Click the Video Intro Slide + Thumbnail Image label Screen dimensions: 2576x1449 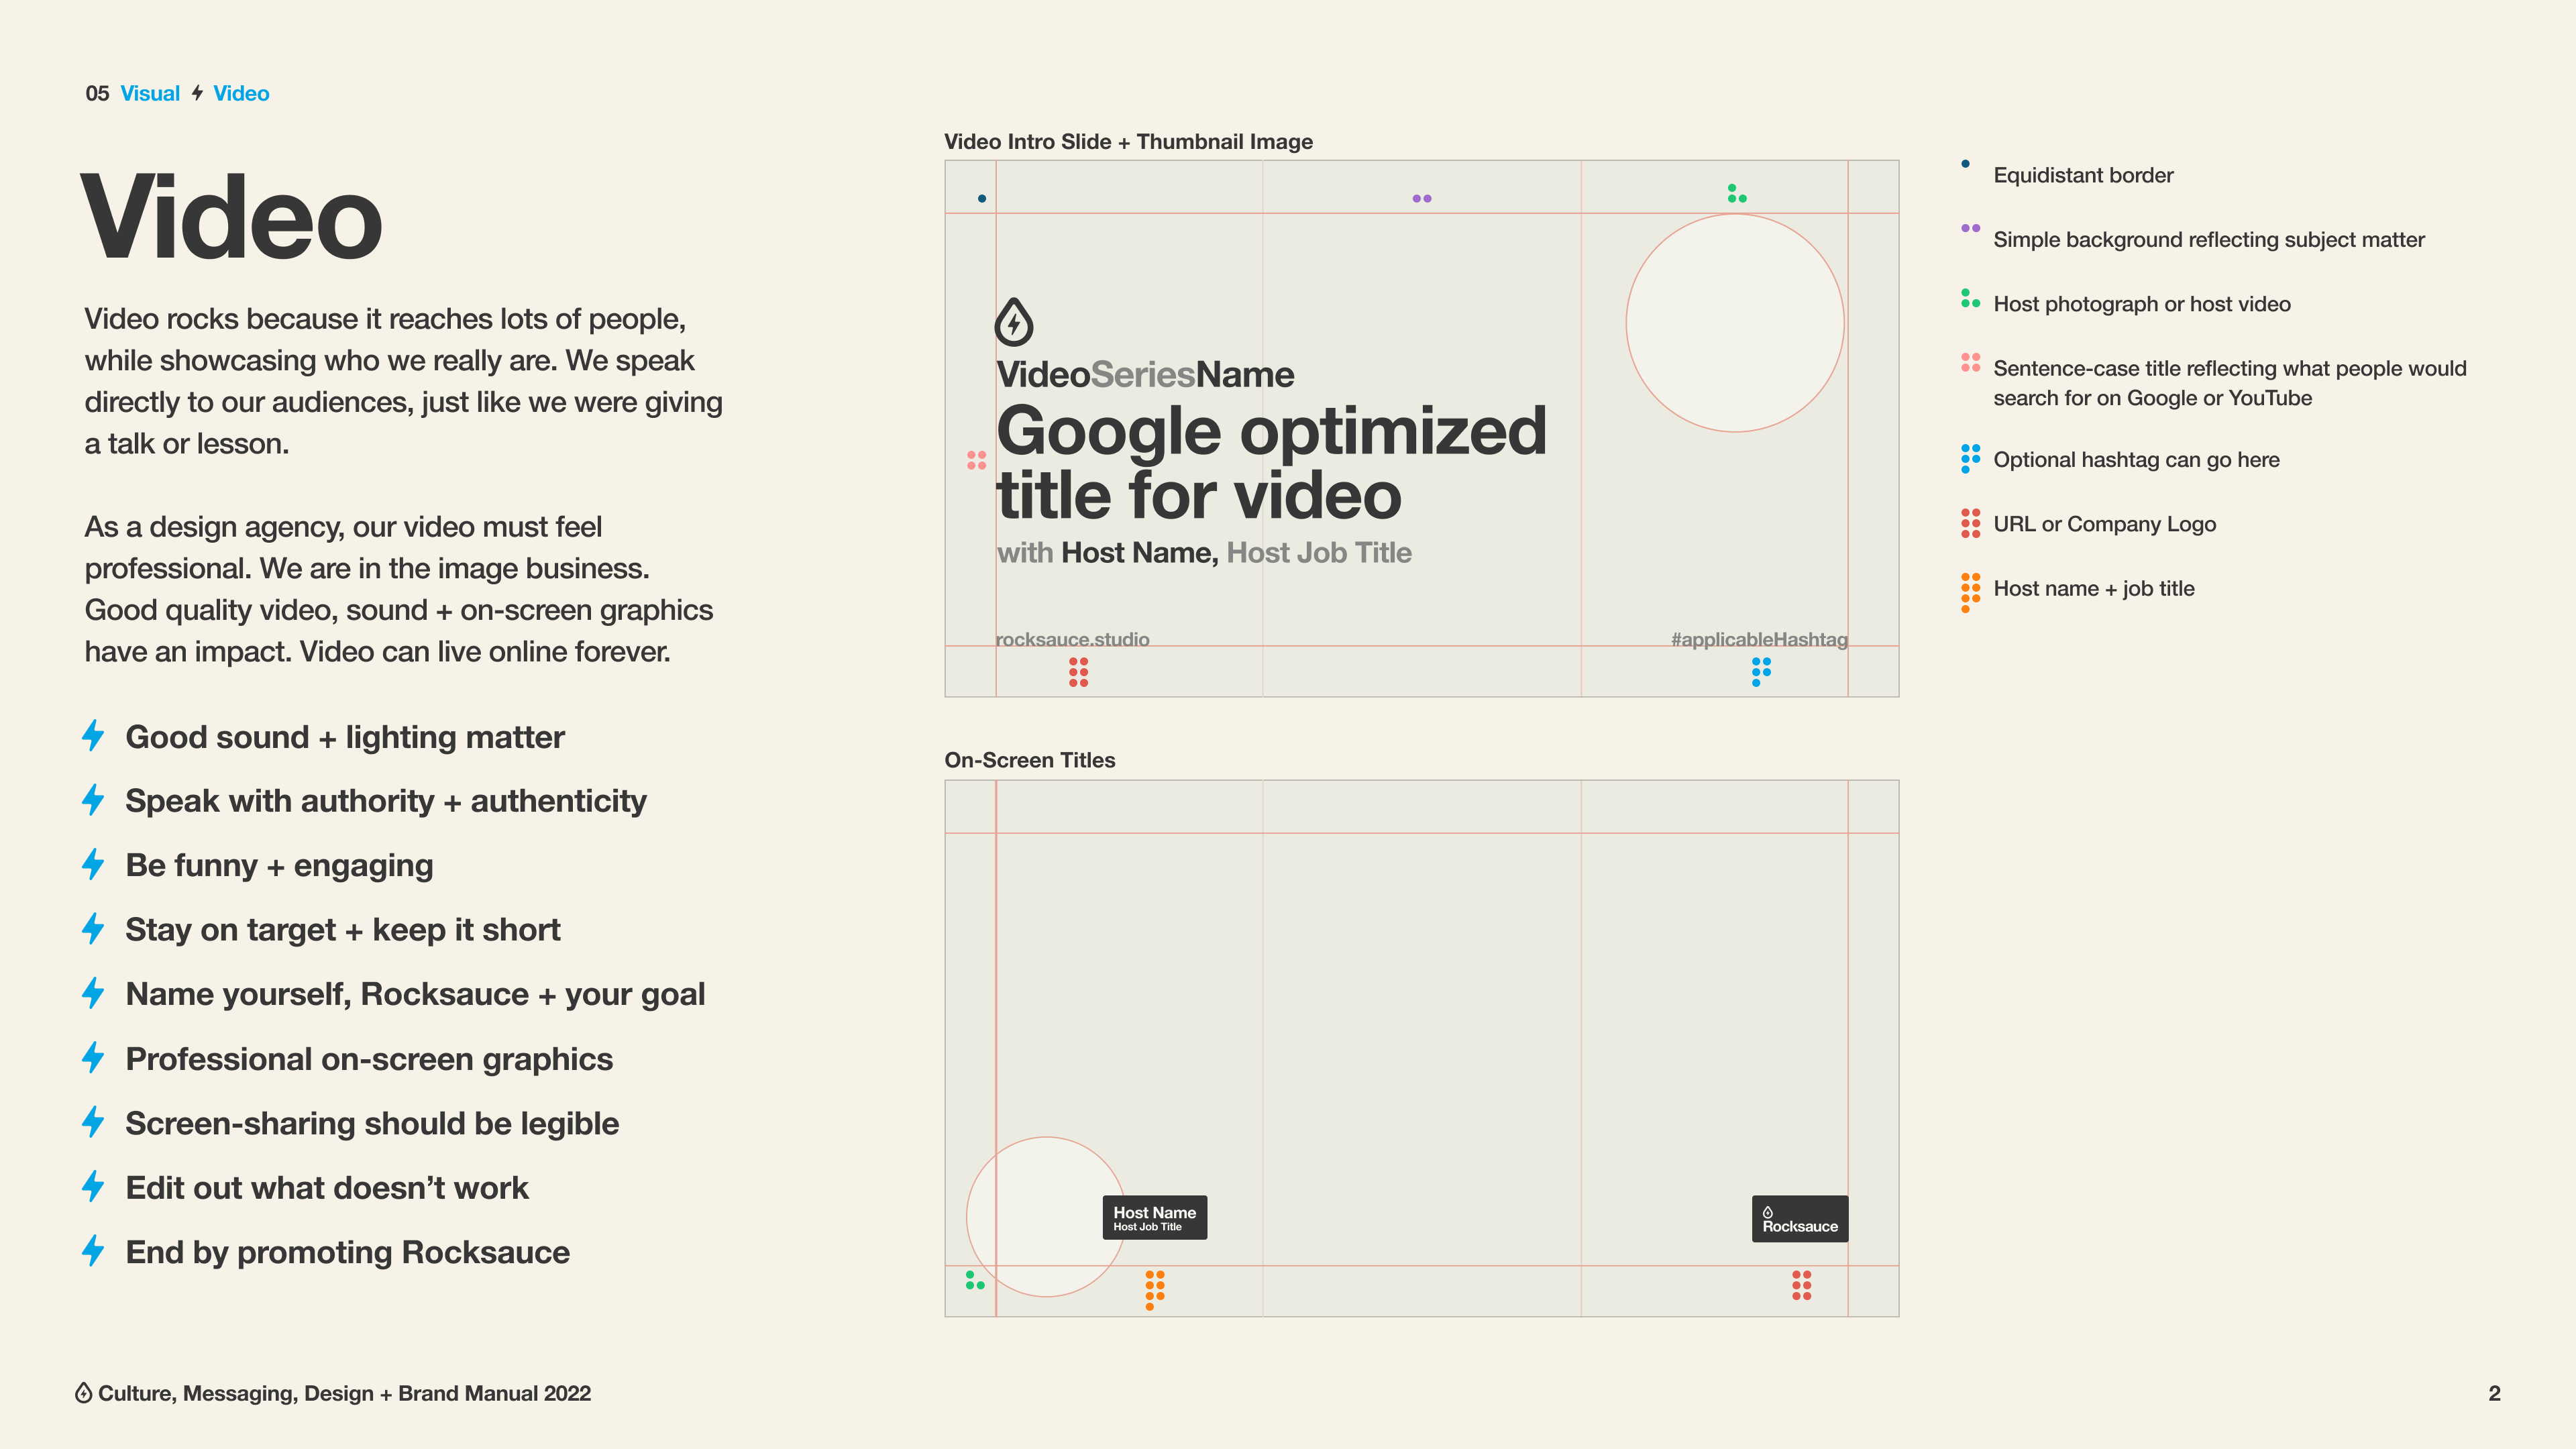pos(1128,141)
